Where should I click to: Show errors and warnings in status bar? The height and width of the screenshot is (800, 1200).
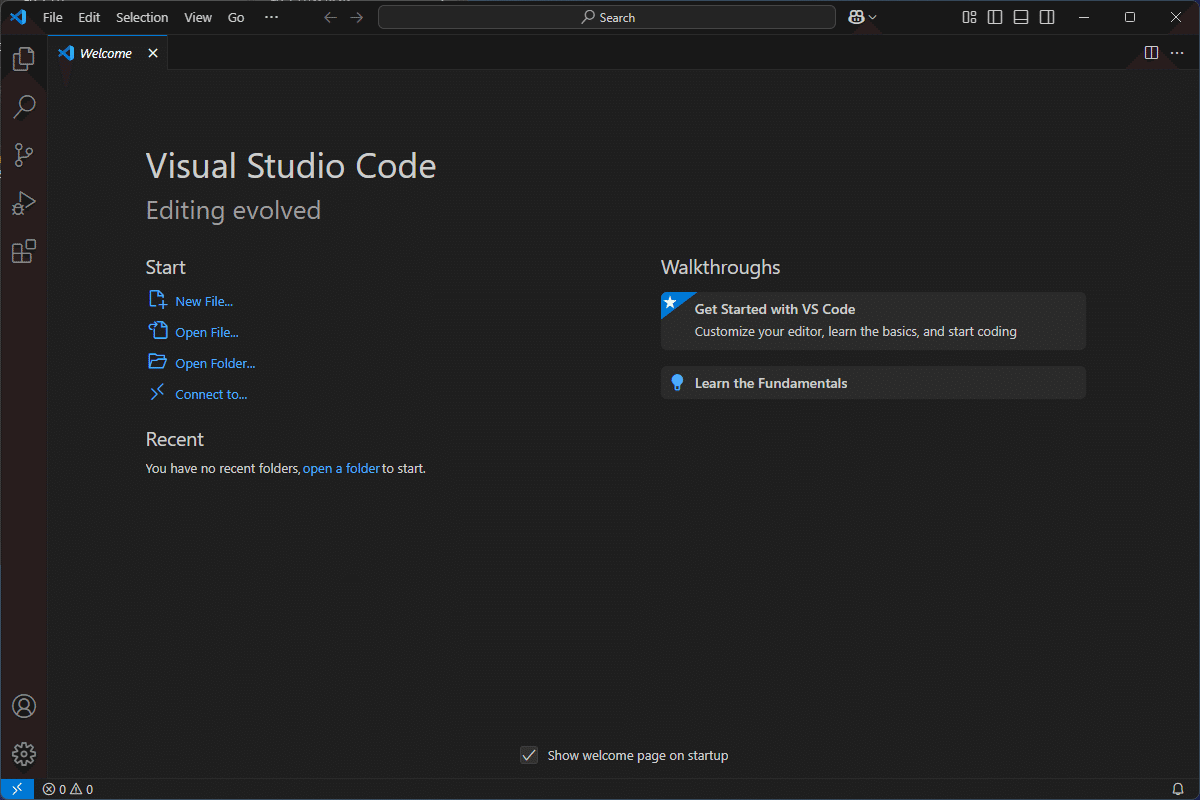point(67,789)
